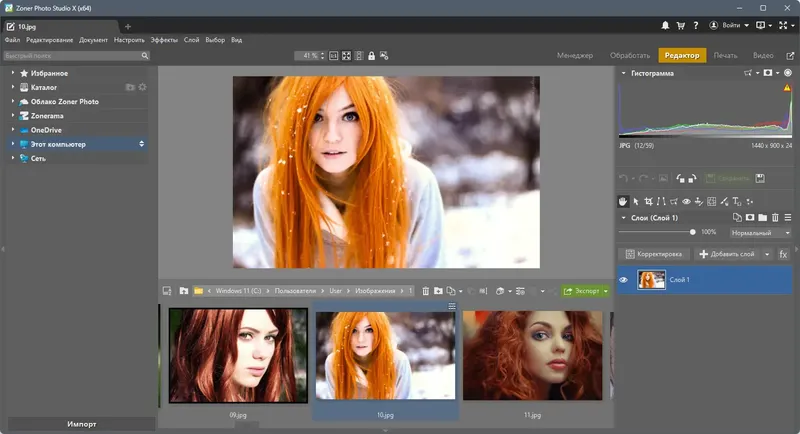This screenshot has width=800, height=434.
Task: Select the Text tool in editor toolbar
Action: [735, 202]
